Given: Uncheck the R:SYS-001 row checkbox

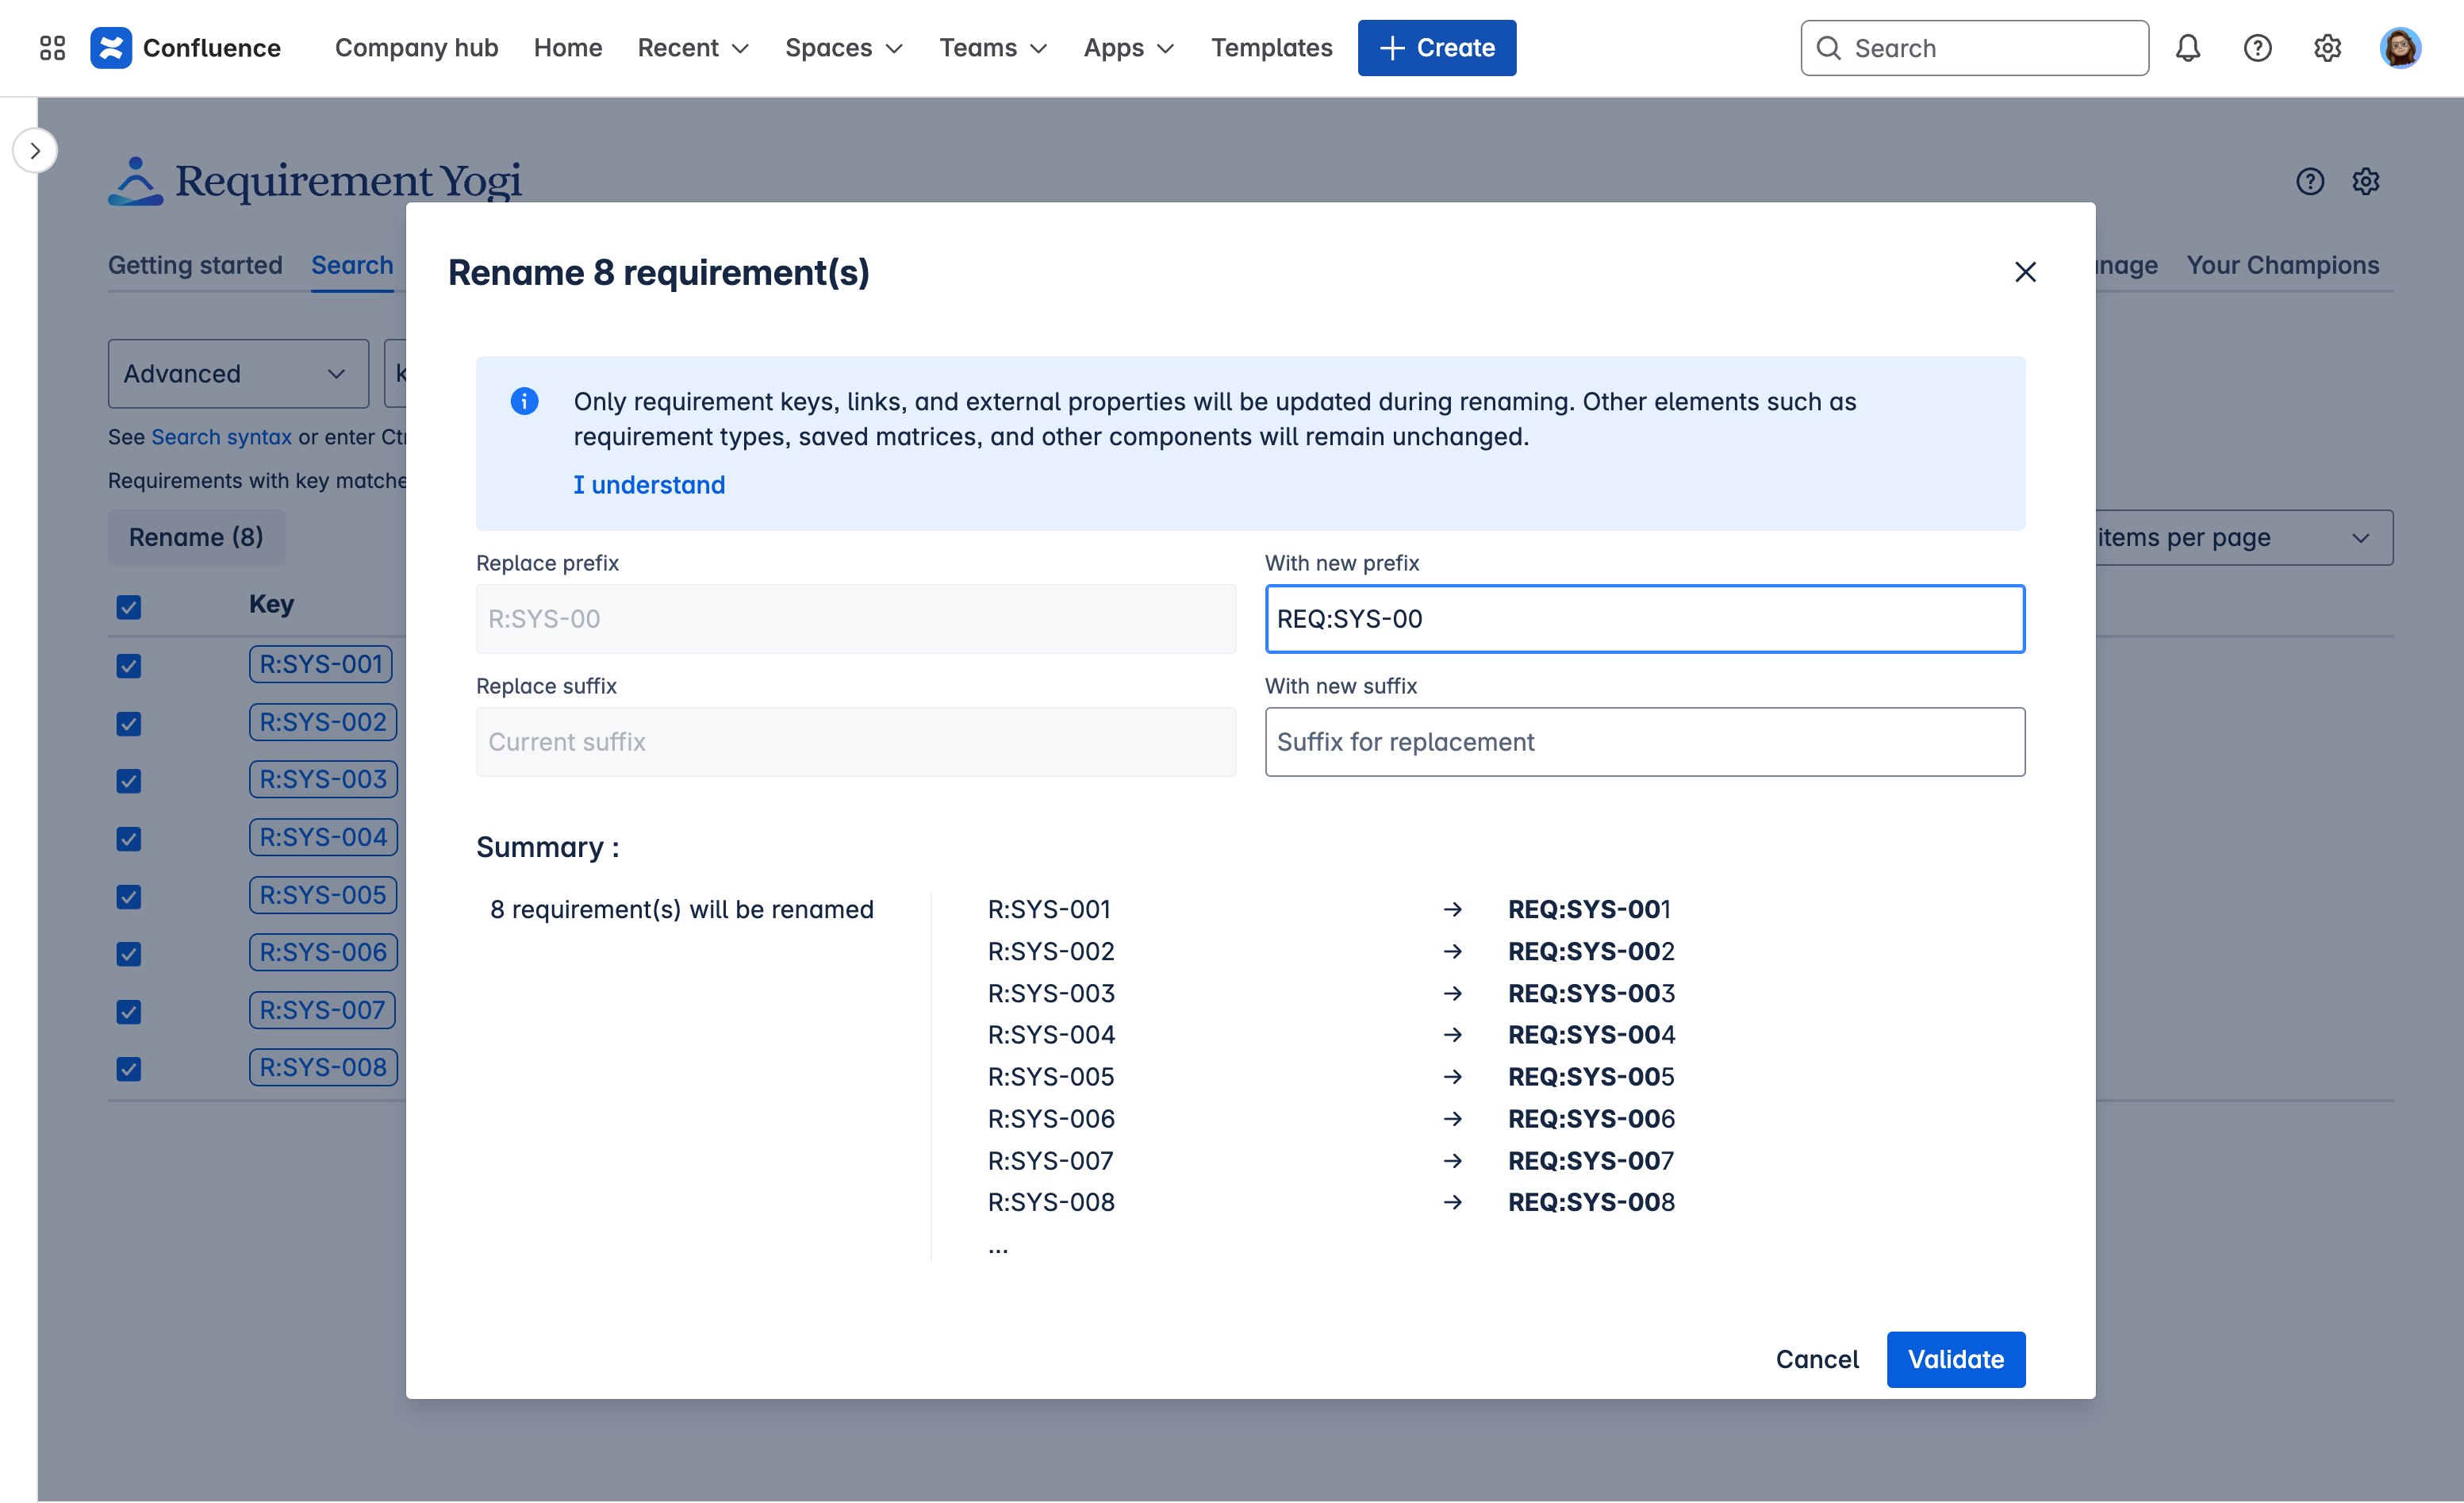Looking at the screenshot, I should tap(129, 666).
